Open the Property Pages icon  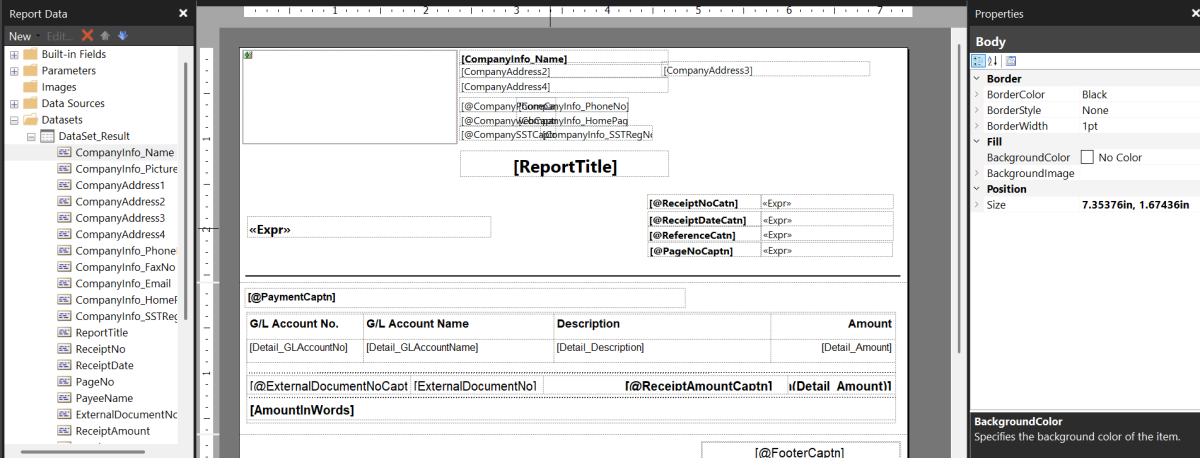tap(1012, 61)
